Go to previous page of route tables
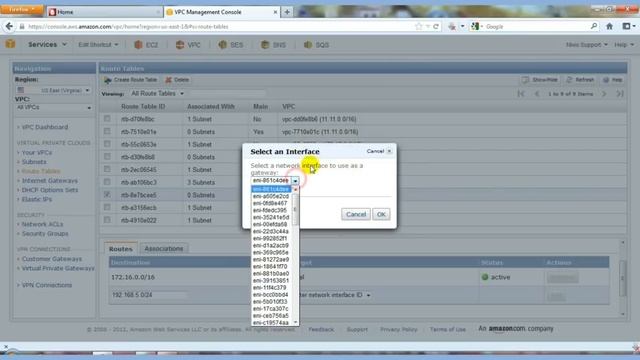The width and height of the screenshot is (640, 360). click(x=537, y=94)
